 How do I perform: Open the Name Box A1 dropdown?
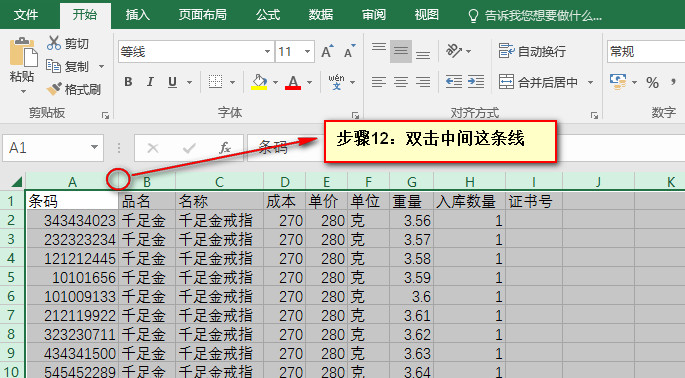[94, 148]
